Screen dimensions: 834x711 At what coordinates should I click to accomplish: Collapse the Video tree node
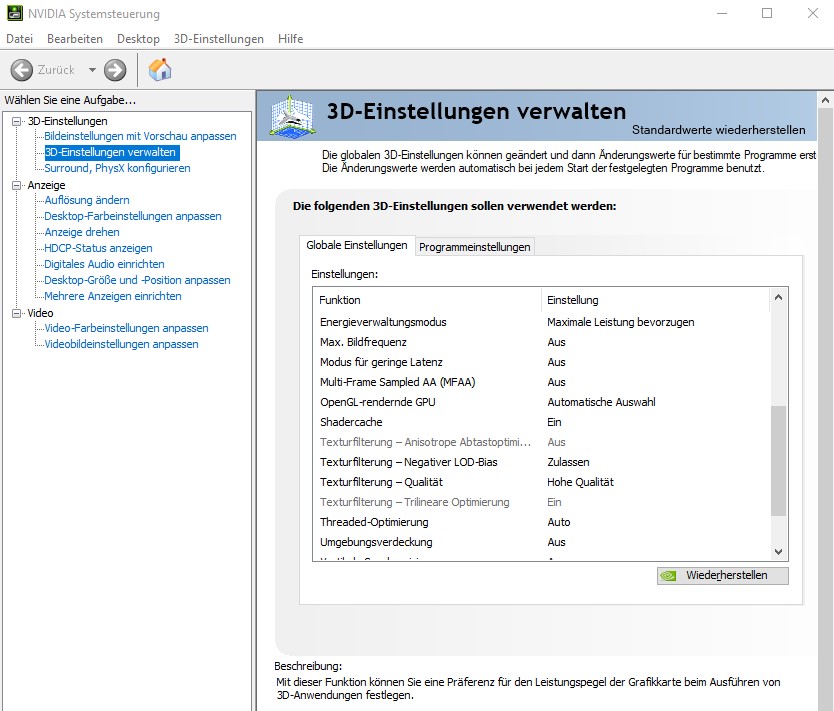16,313
